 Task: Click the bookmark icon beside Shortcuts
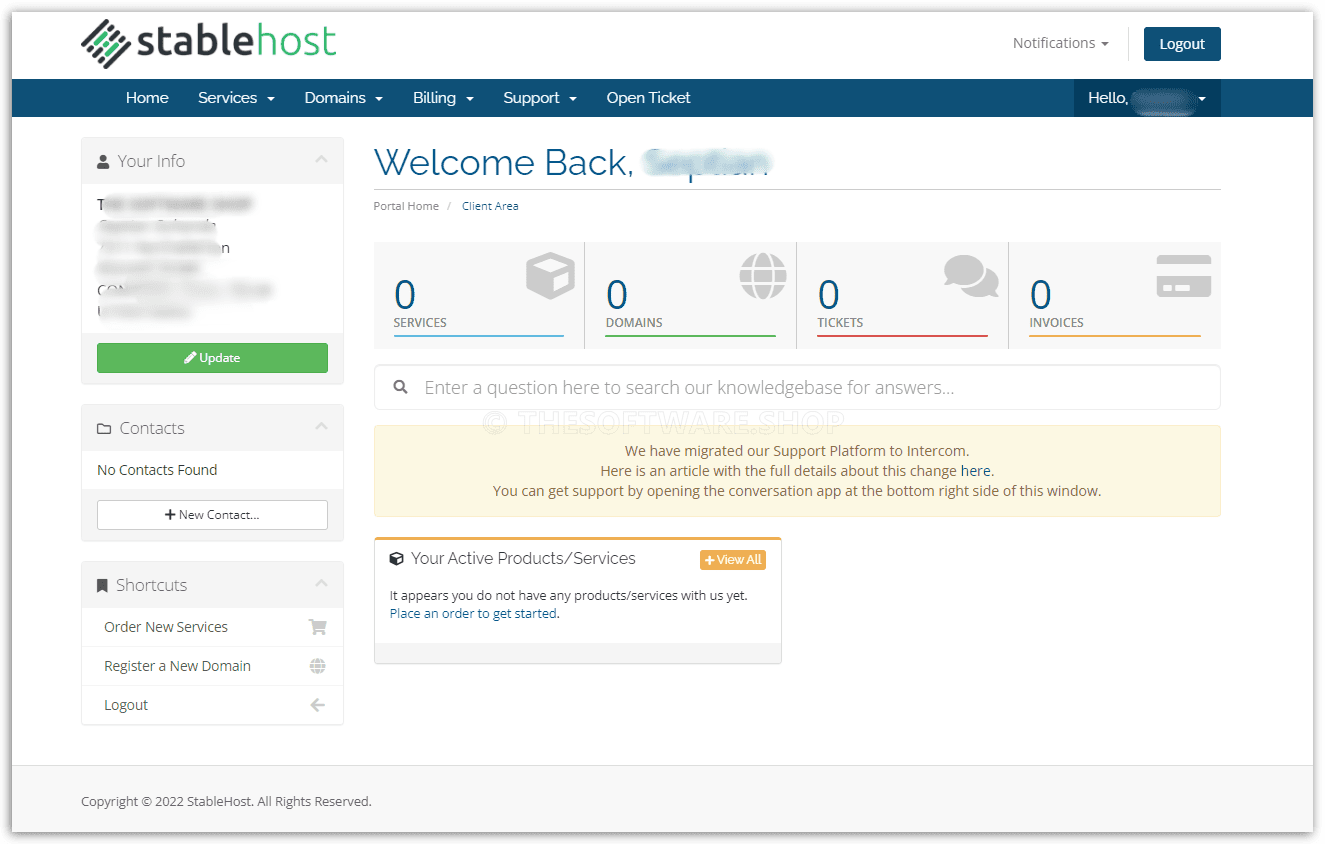(x=102, y=586)
